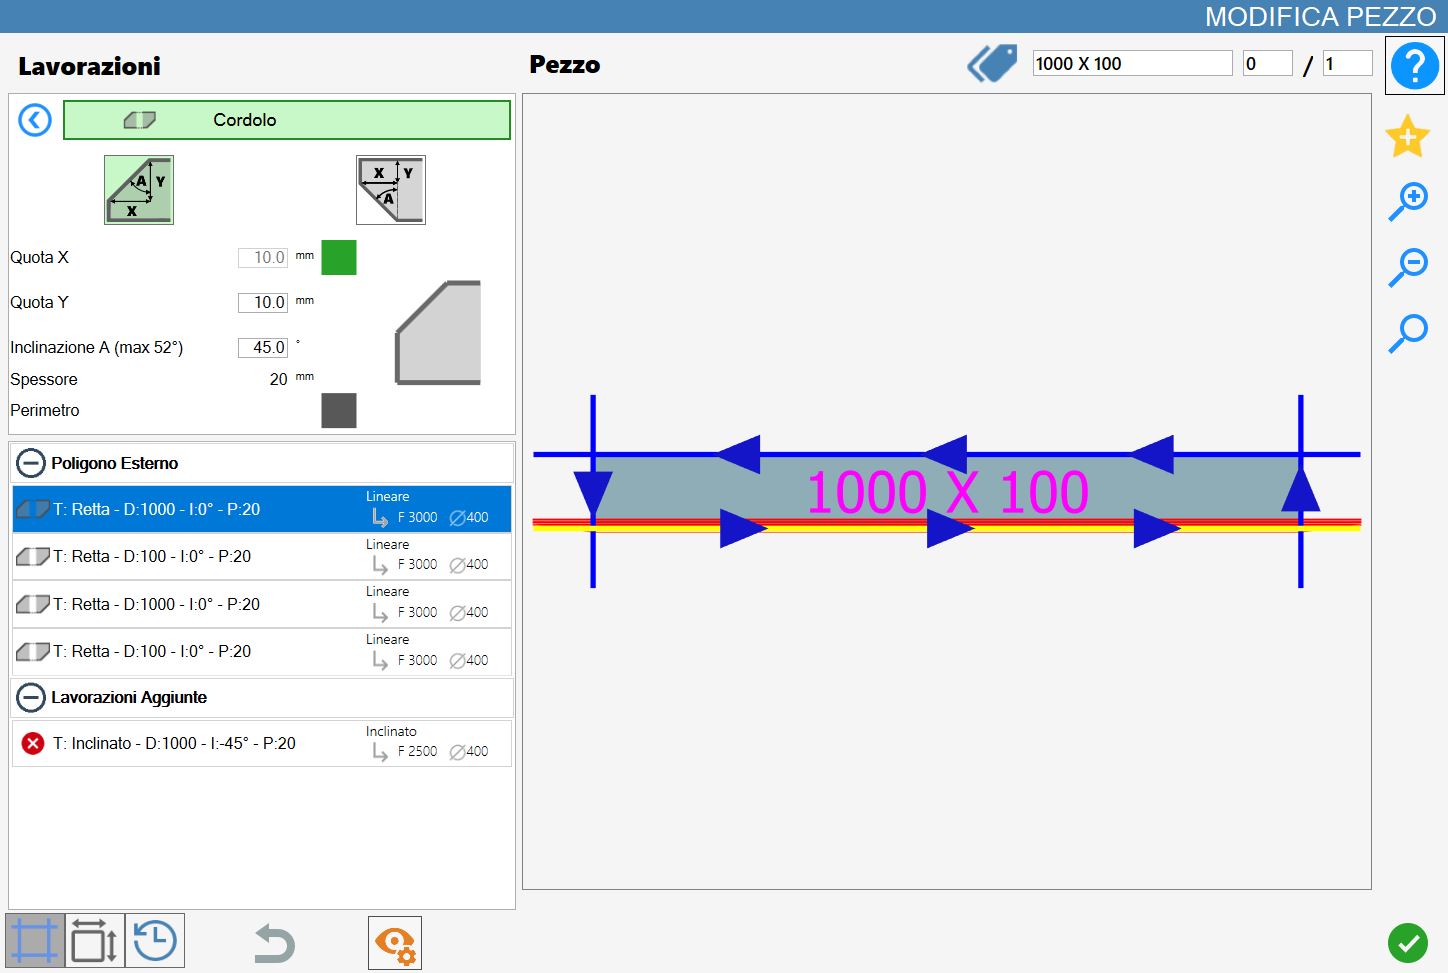Go back with the blue left-chevron button

35,121
